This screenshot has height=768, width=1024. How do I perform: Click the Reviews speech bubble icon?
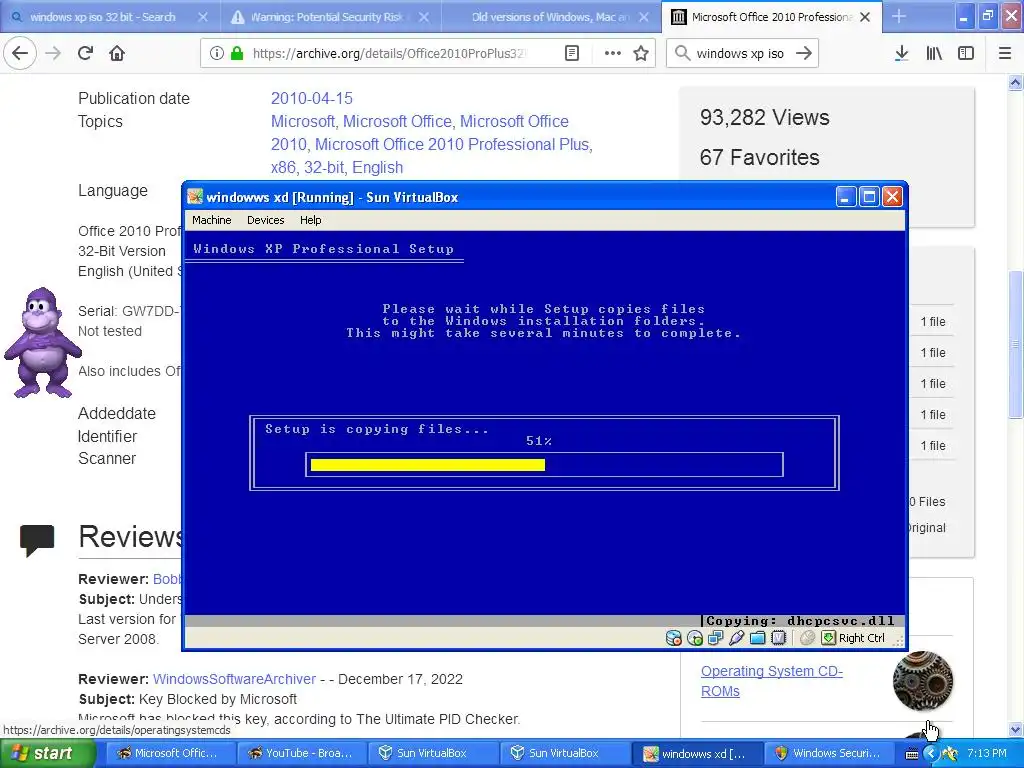[x=37, y=541]
